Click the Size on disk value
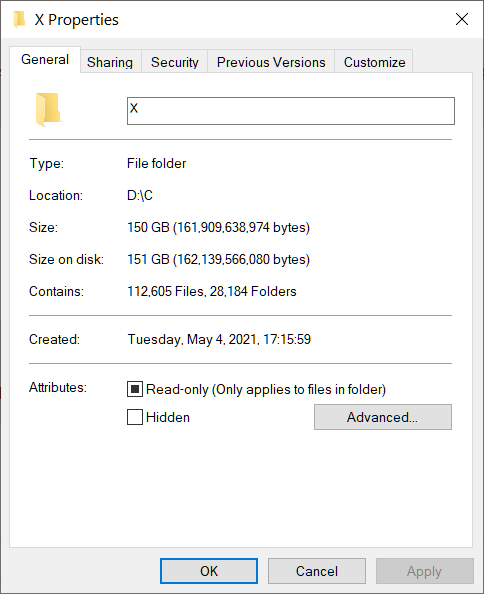 click(219, 259)
